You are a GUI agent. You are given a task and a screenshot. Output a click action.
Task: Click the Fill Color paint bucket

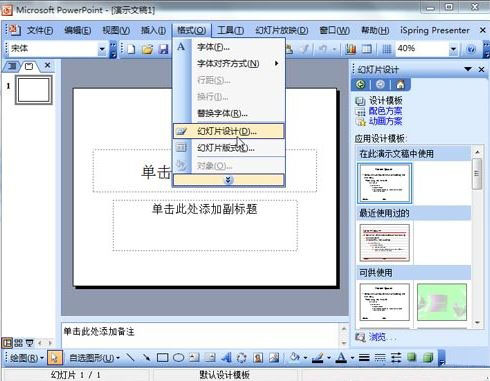[295, 358]
